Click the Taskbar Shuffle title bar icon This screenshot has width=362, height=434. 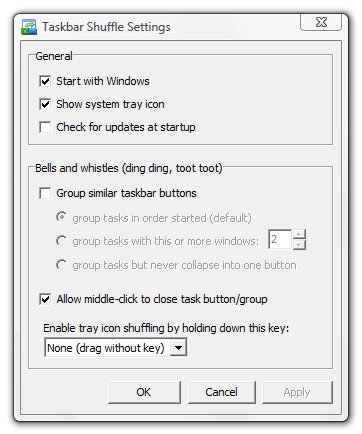[x=29, y=27]
